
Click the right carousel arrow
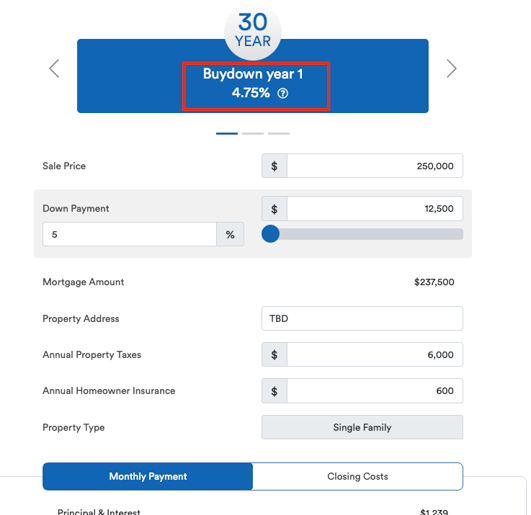click(x=451, y=68)
